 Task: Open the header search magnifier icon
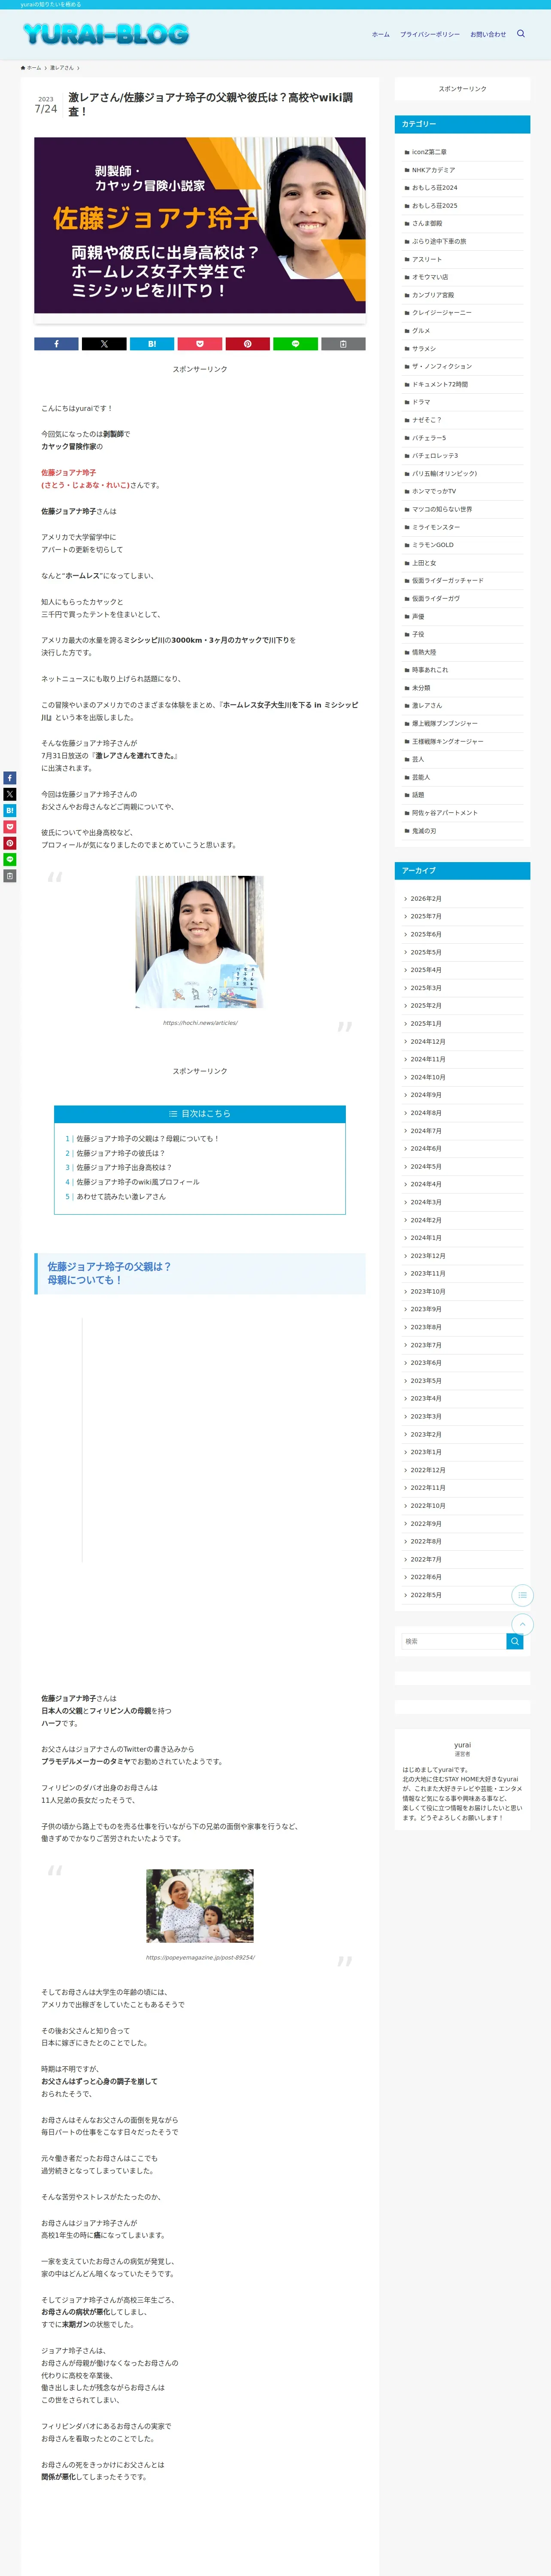[520, 34]
